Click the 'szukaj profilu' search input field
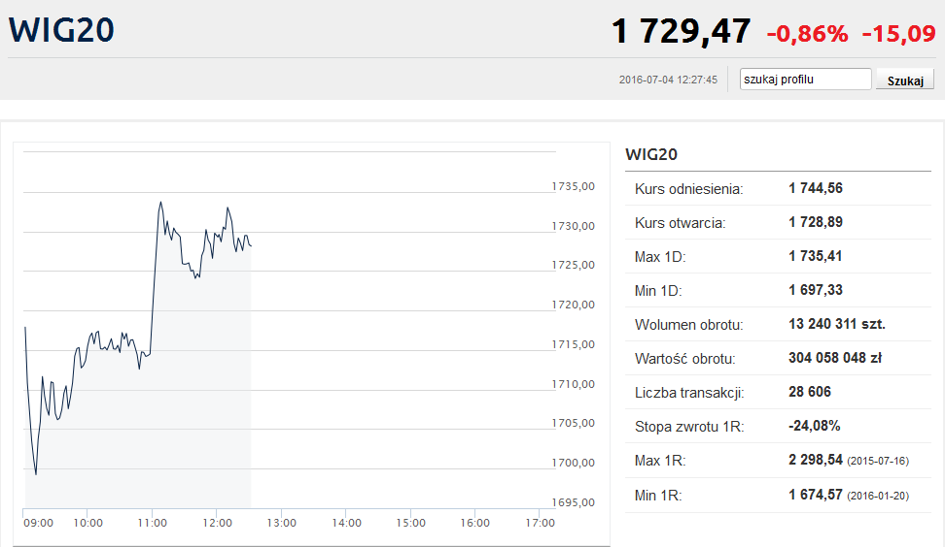This screenshot has width=945, height=547. (805, 79)
